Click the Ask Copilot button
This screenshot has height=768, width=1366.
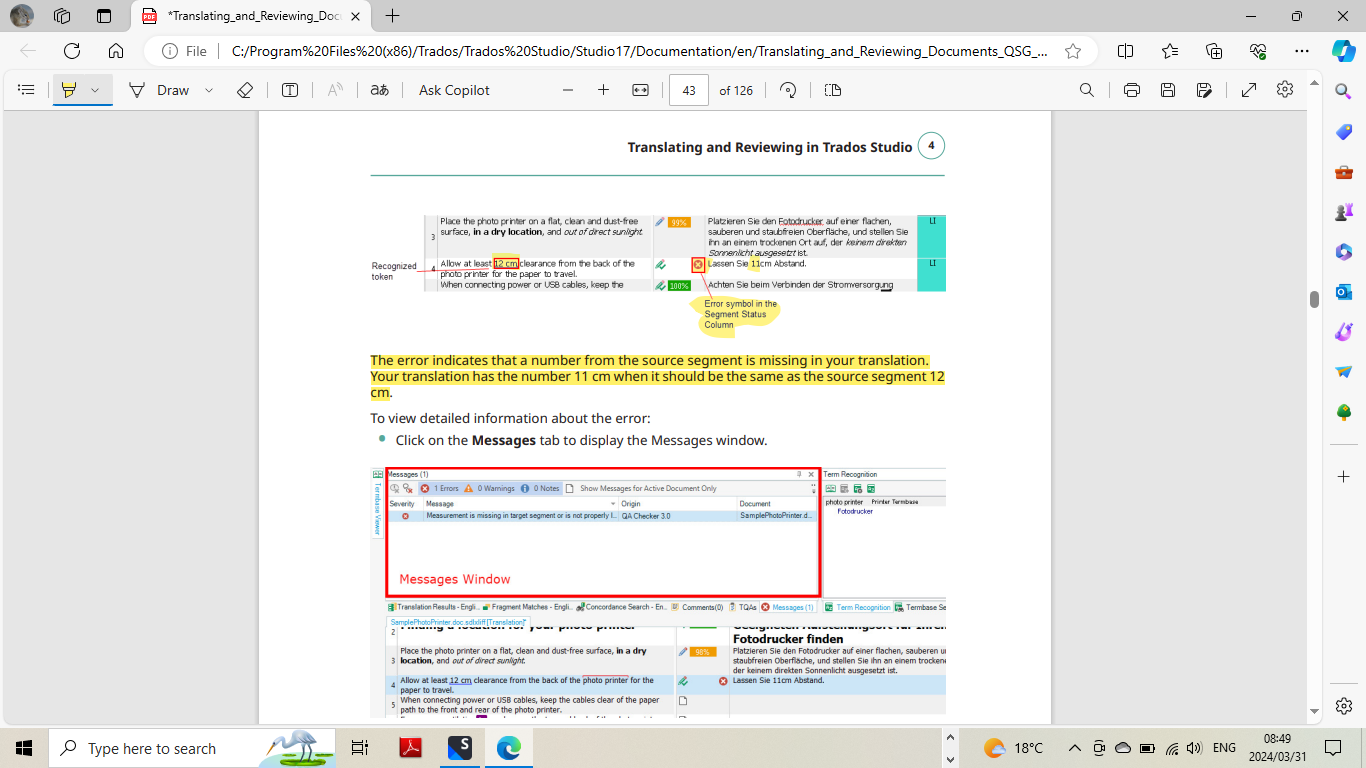[454, 90]
